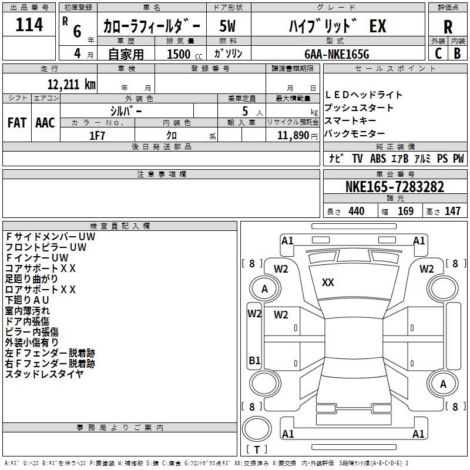Viewport: 470px width, 470px height.
Task: Click the mileage field showing 12,211 km
Action: point(50,83)
